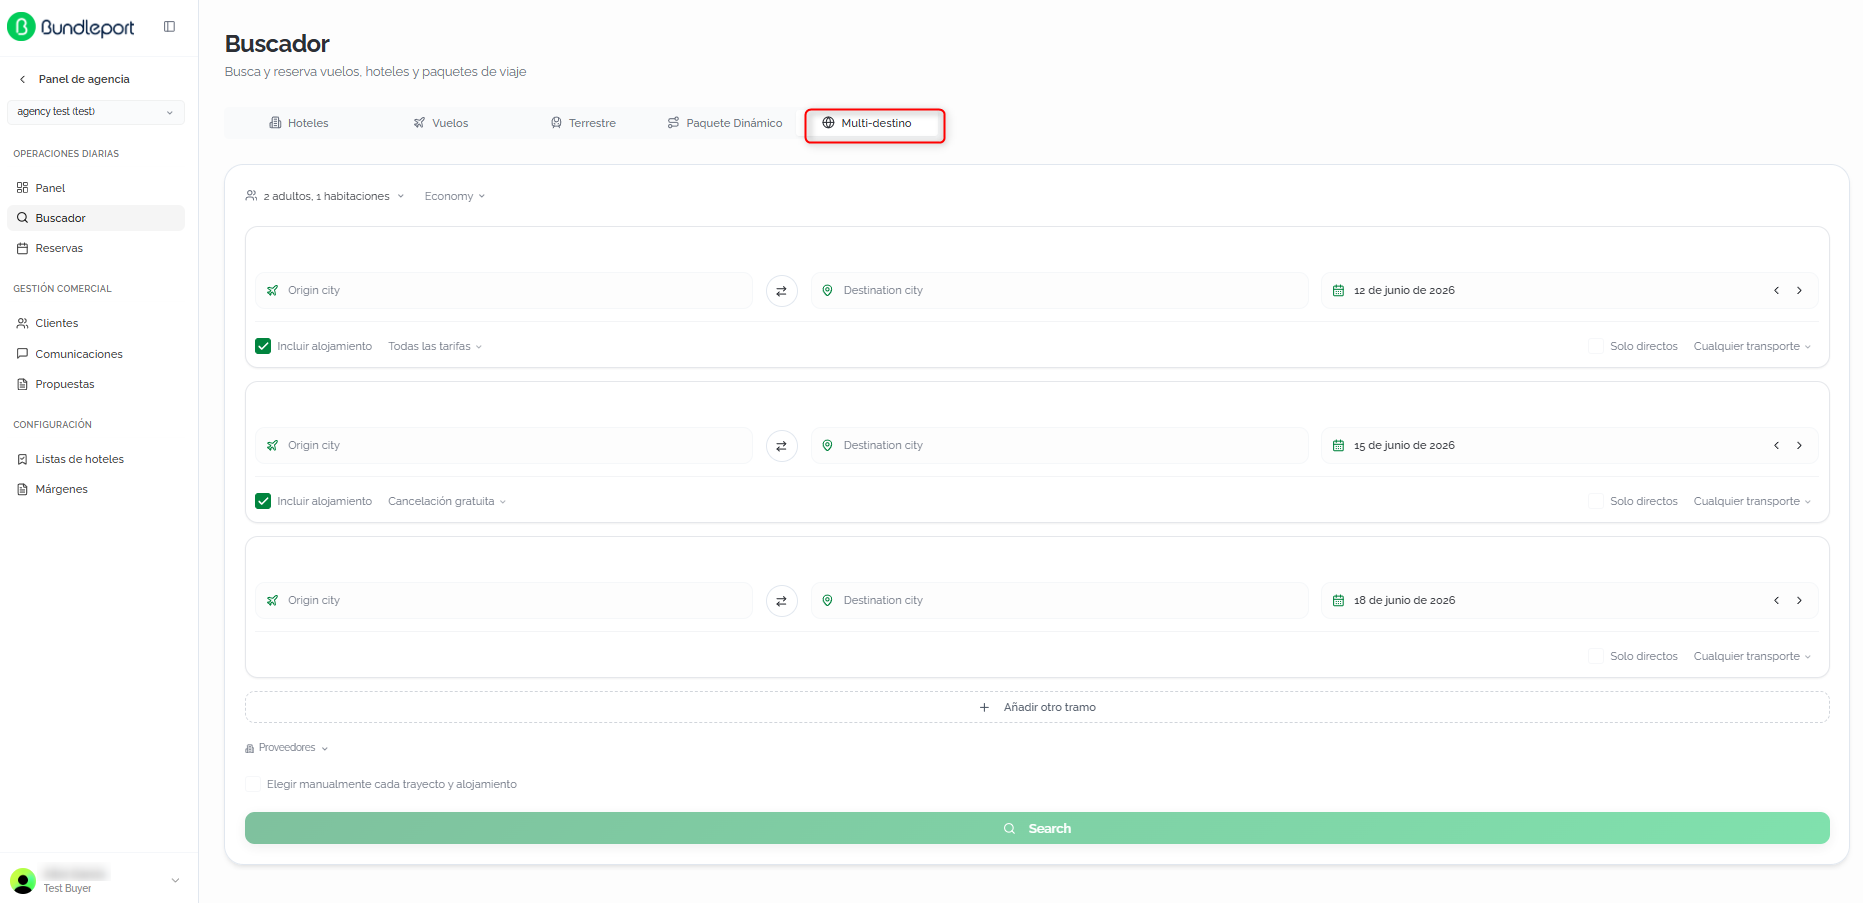Click the green Search button
The image size is (1863, 903).
1037,828
